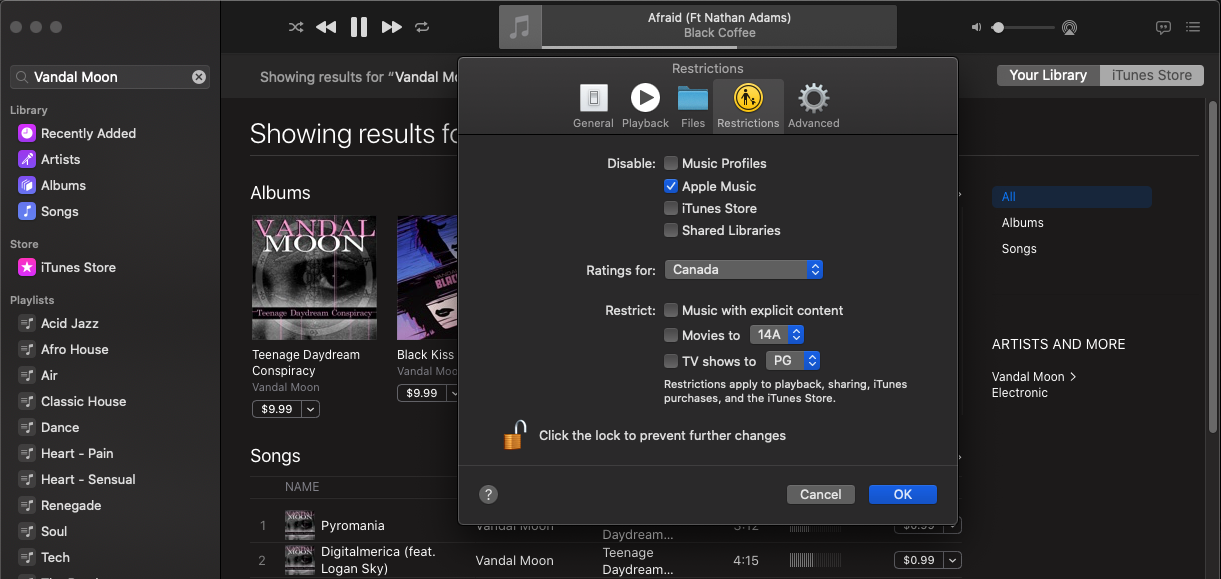Screen dimensions: 1221x579
Task: Adjust the volume slider
Action: click(1022, 28)
